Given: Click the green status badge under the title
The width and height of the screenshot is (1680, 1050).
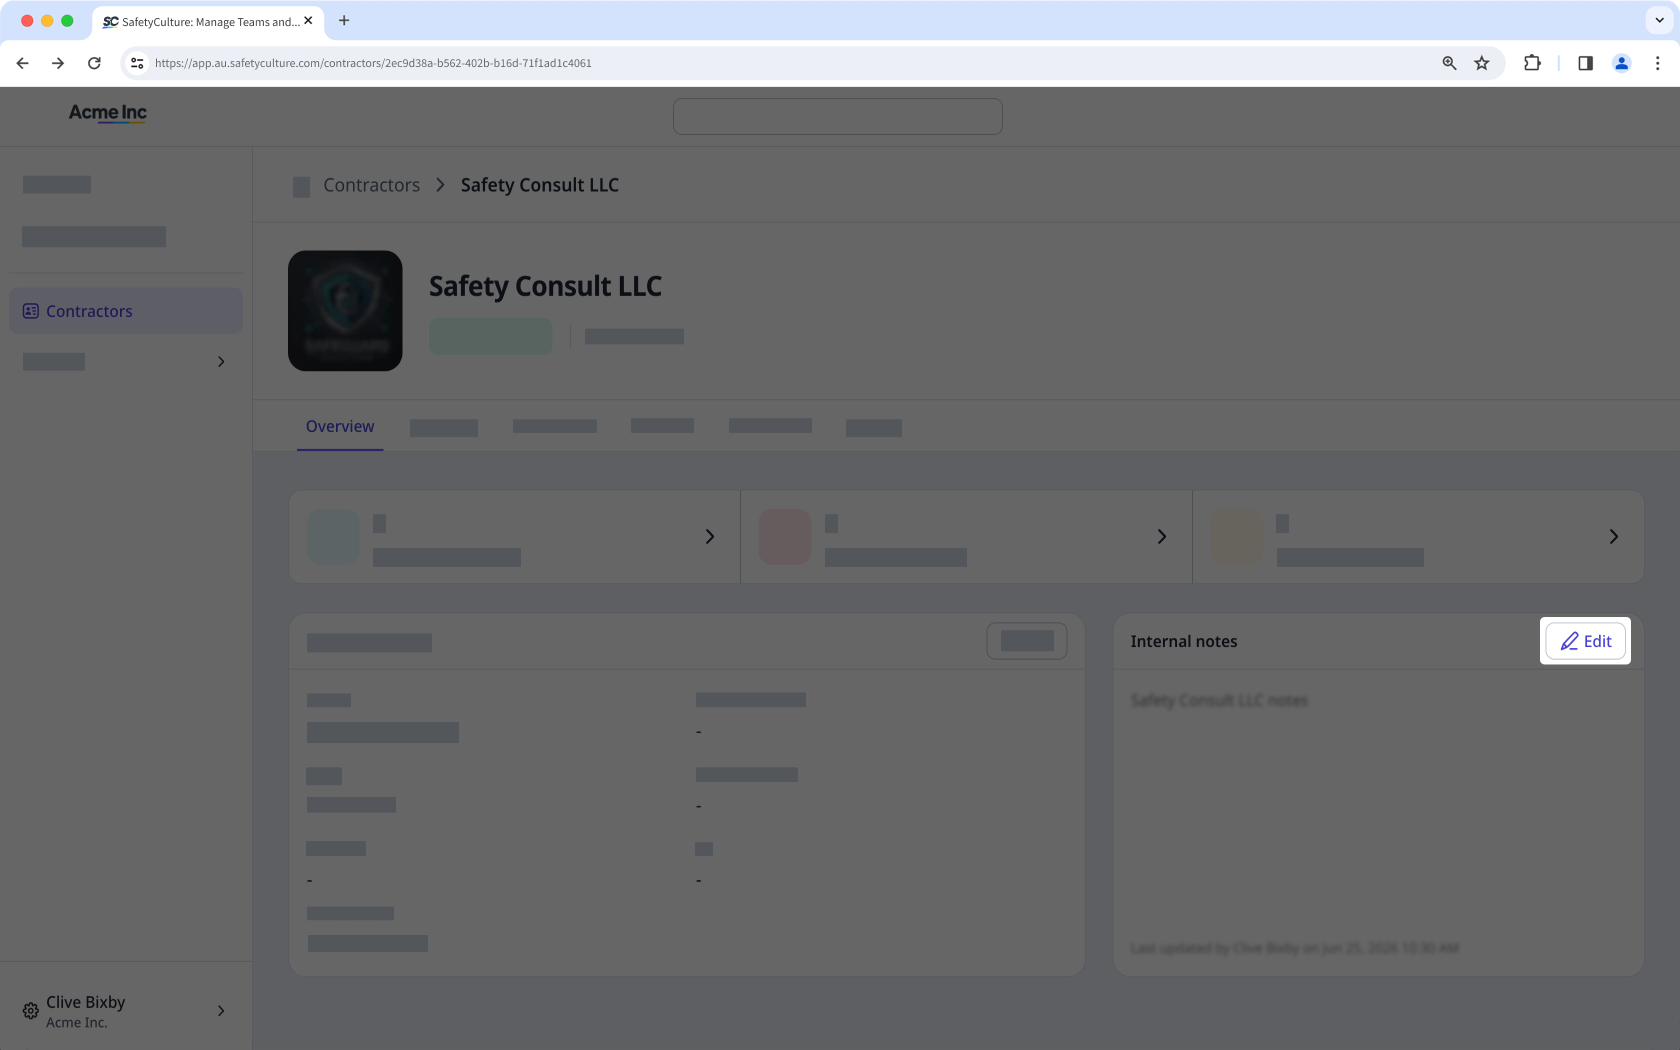Looking at the screenshot, I should coord(491,336).
